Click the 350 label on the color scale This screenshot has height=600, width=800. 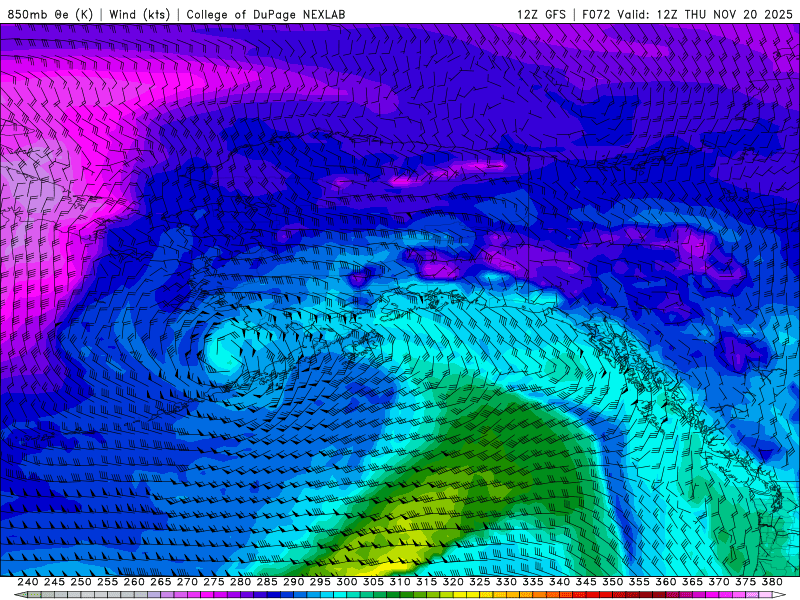[x=612, y=582]
